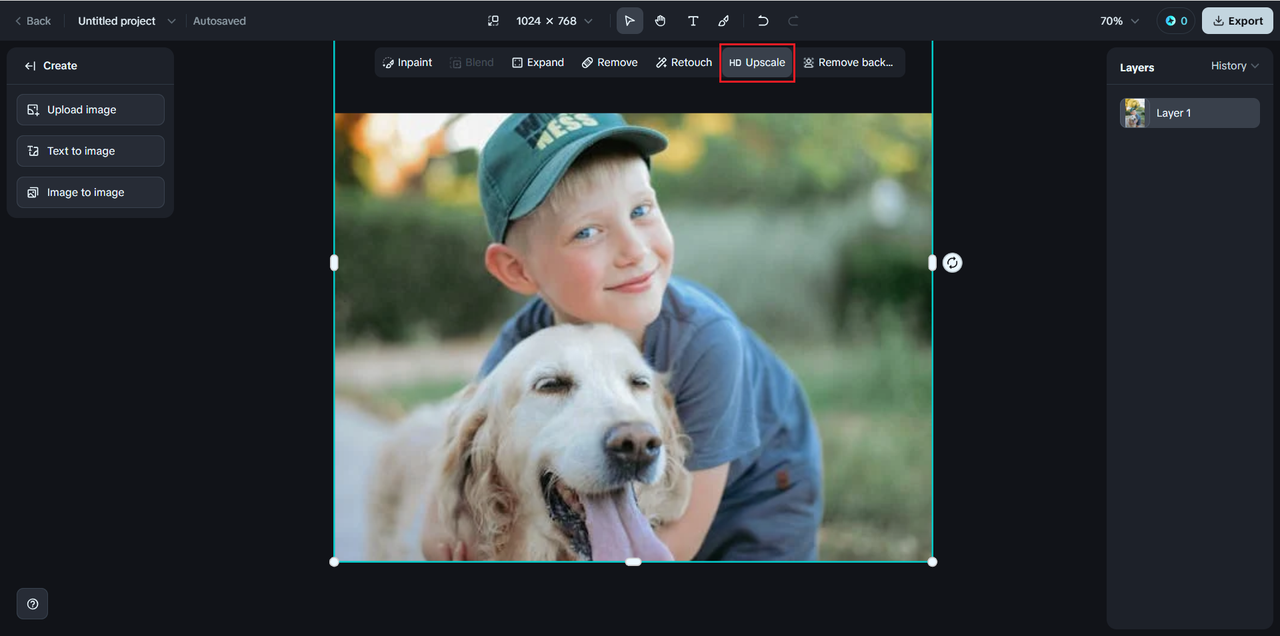
Task: Select the Remove tool
Action: (610, 62)
